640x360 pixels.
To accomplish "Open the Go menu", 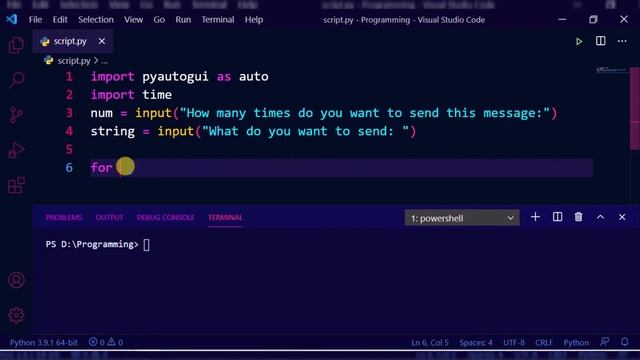I will pyautogui.click(x=159, y=20).
